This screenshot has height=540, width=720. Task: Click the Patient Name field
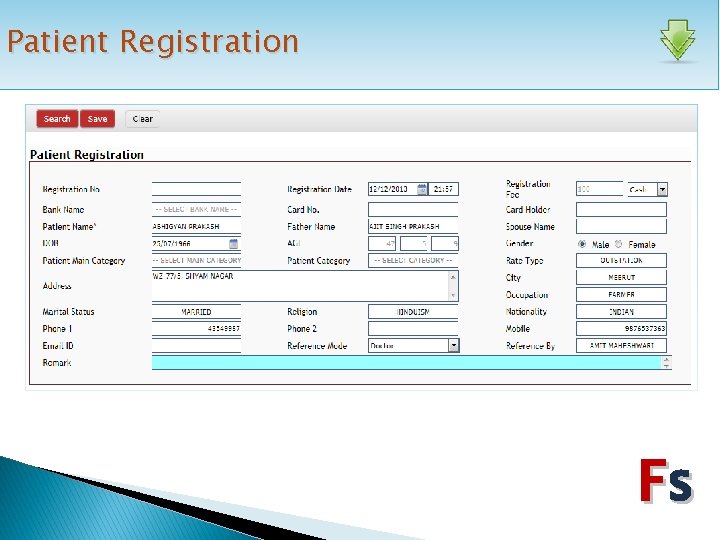(196, 226)
